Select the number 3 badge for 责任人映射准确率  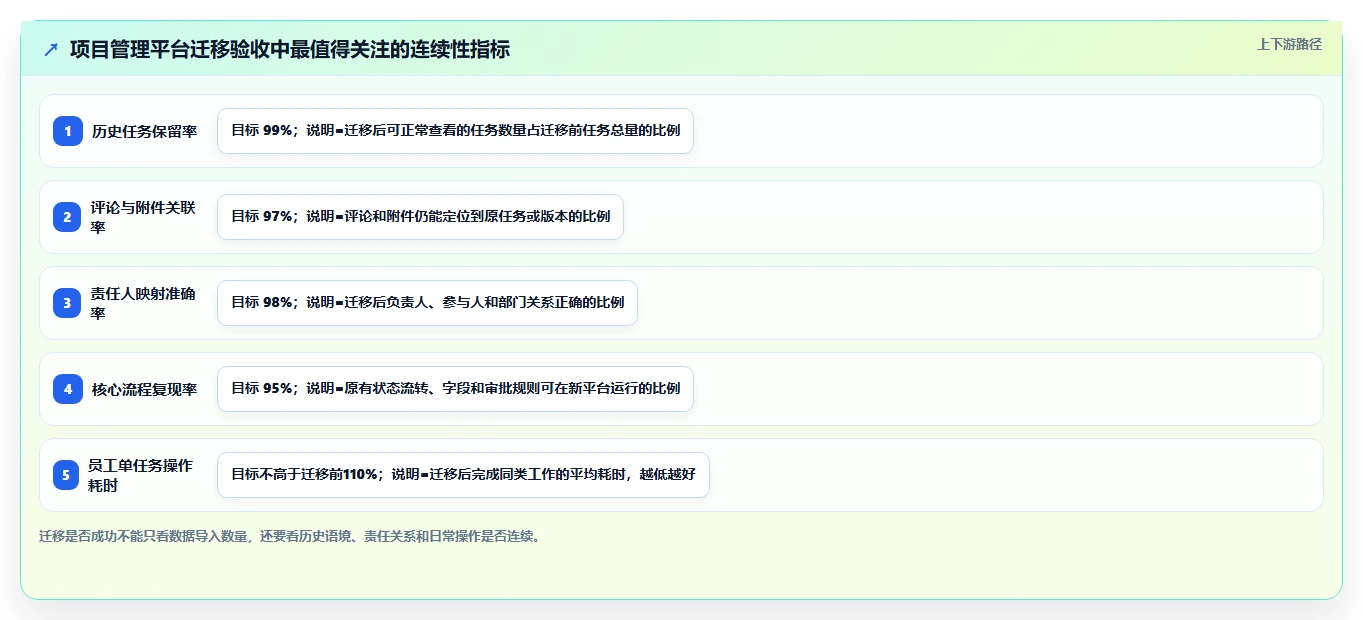[68, 303]
